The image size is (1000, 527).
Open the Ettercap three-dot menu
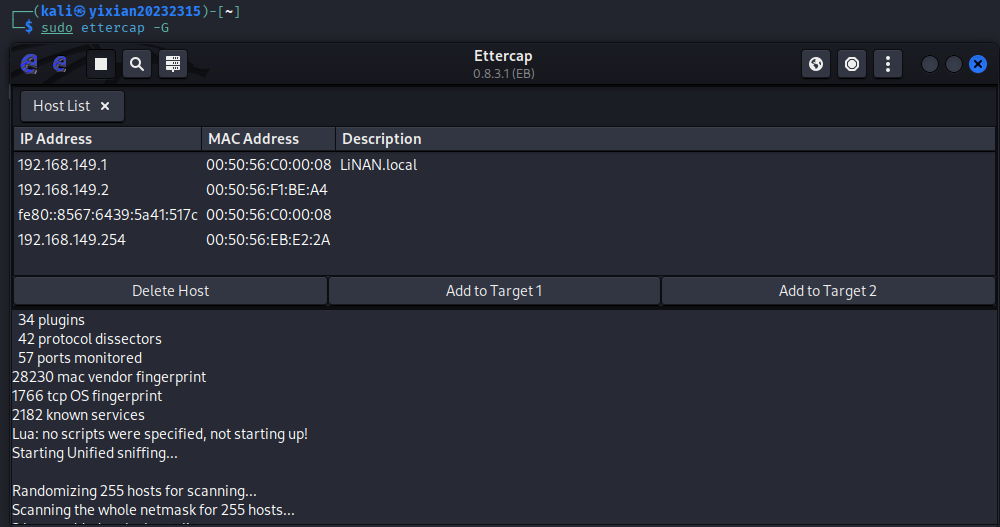(x=888, y=64)
